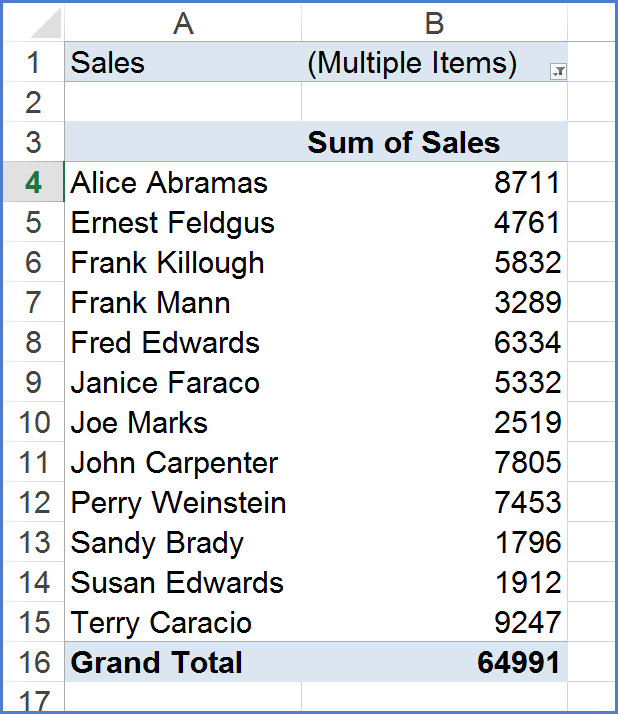Select column A header
This screenshot has width=618, height=714.
pos(183,23)
